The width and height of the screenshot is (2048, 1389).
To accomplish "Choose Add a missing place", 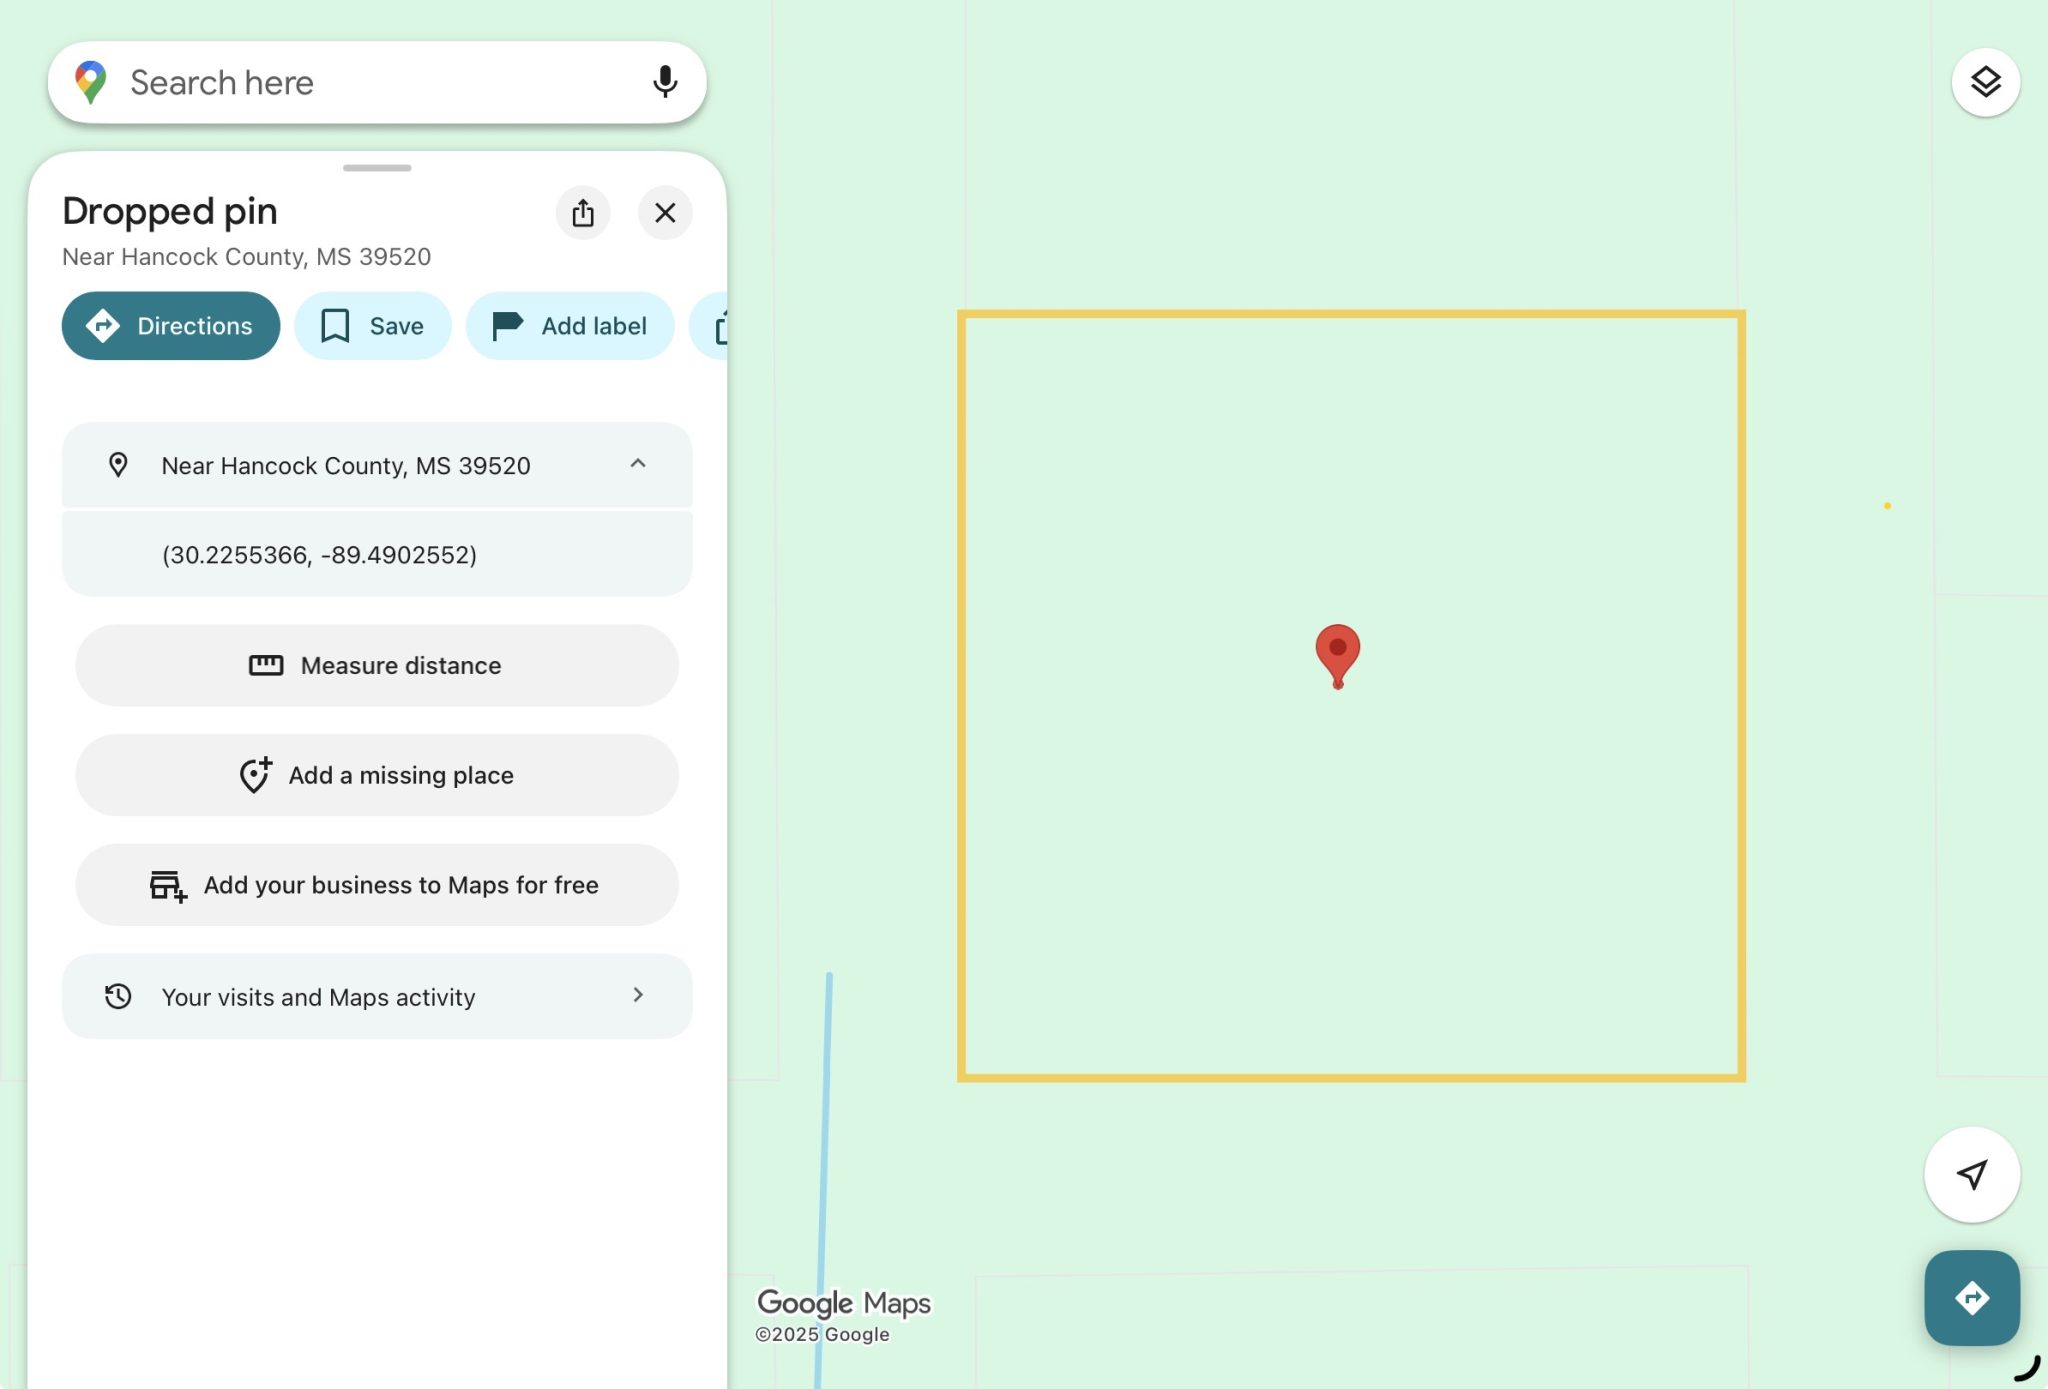I will pos(376,775).
